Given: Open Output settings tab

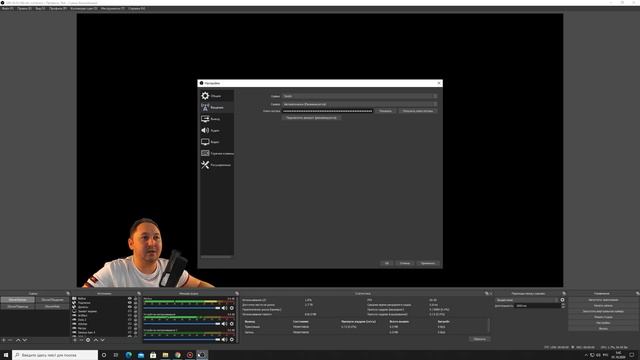Looking at the screenshot, I should (x=216, y=119).
